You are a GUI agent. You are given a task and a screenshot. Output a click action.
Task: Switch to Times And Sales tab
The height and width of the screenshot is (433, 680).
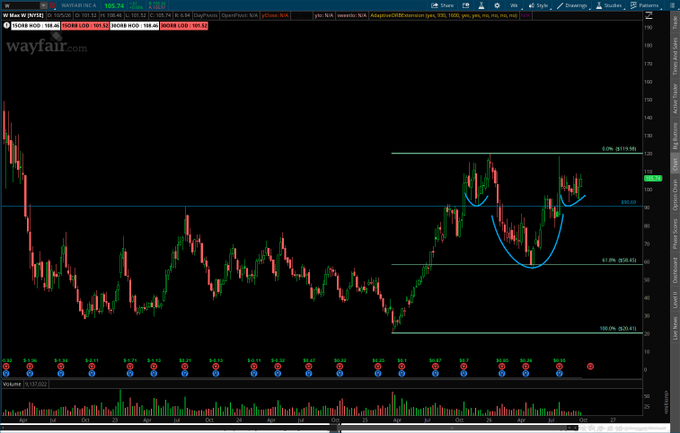click(x=675, y=56)
